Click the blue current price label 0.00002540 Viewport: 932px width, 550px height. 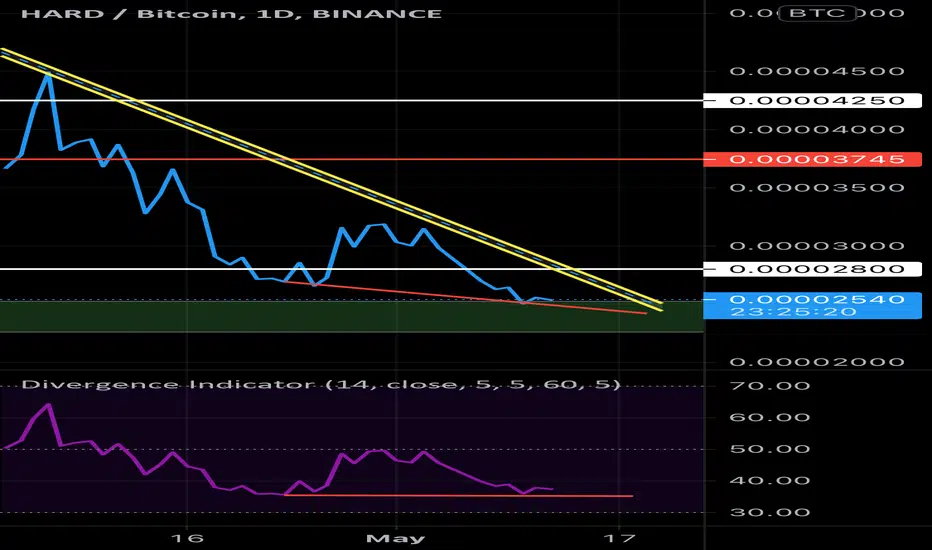(x=817, y=299)
